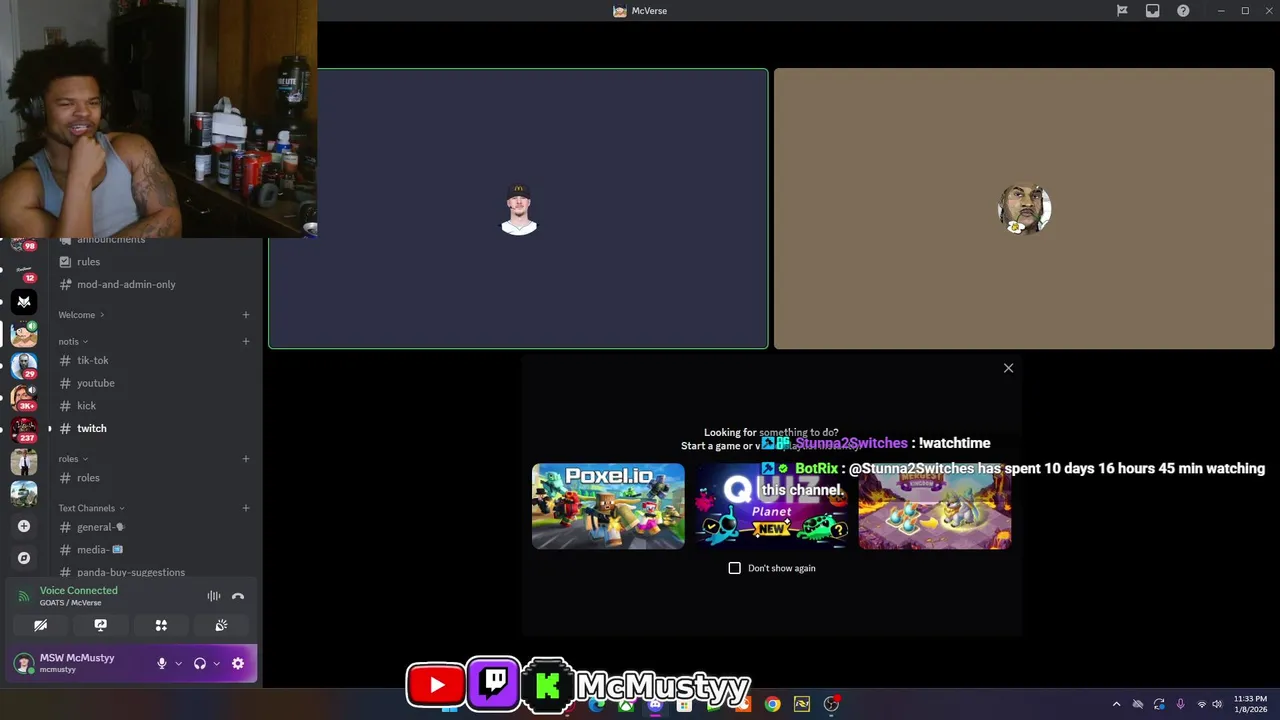This screenshot has width=1280, height=720.
Task: Click the voice connection signal icon
Action: tap(24, 596)
